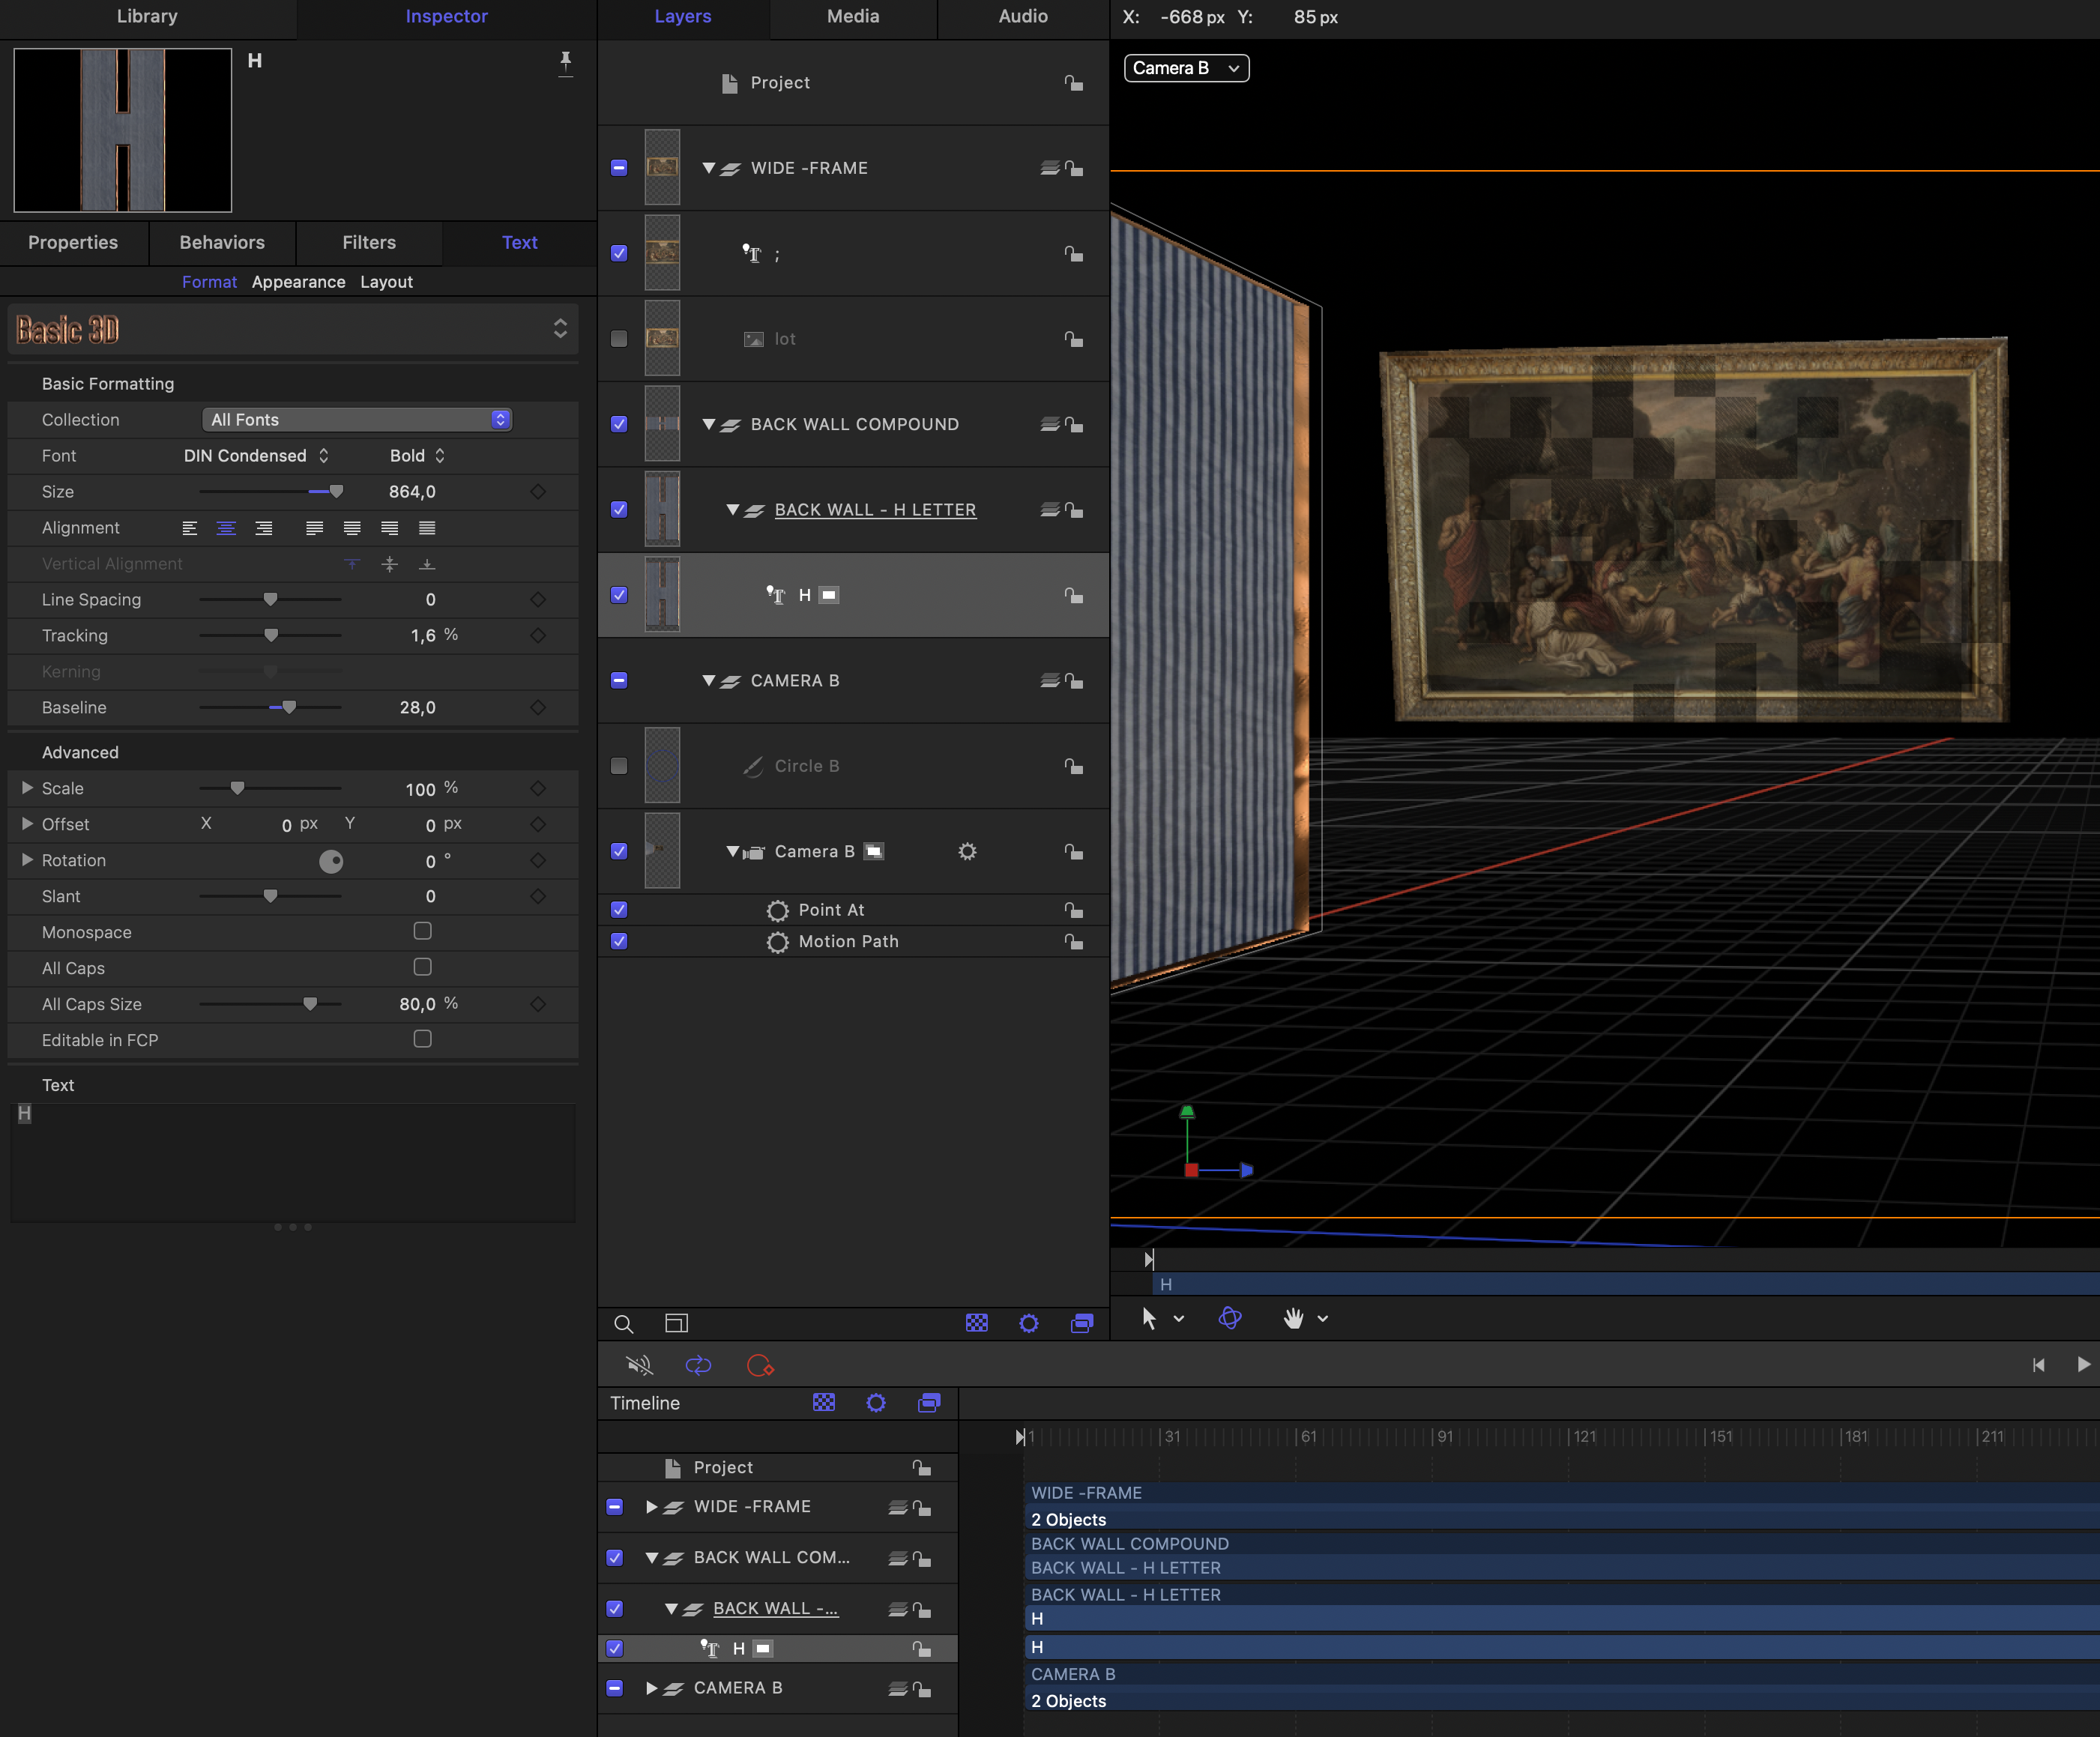
Task: Expand the Scale parameter disclosure triangle
Action: [27, 788]
